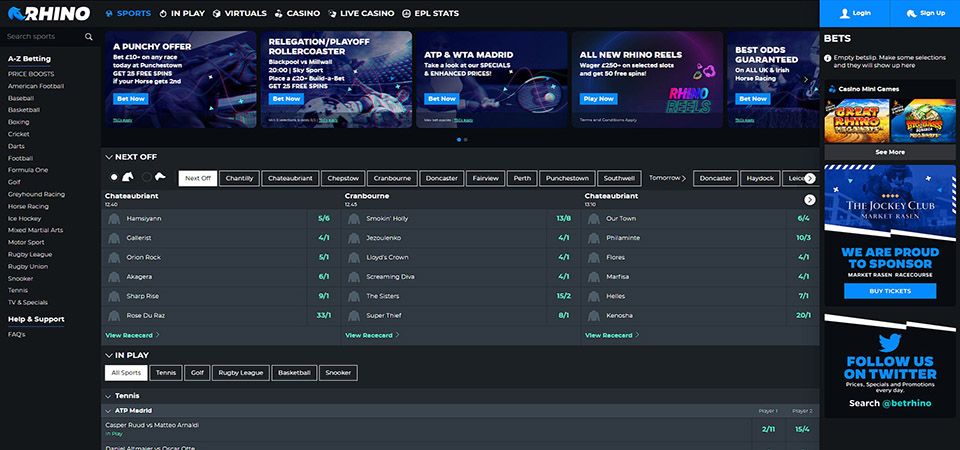Viewport: 960px width, 450px height.
Task: Open the Live Casino tab
Action: point(361,13)
